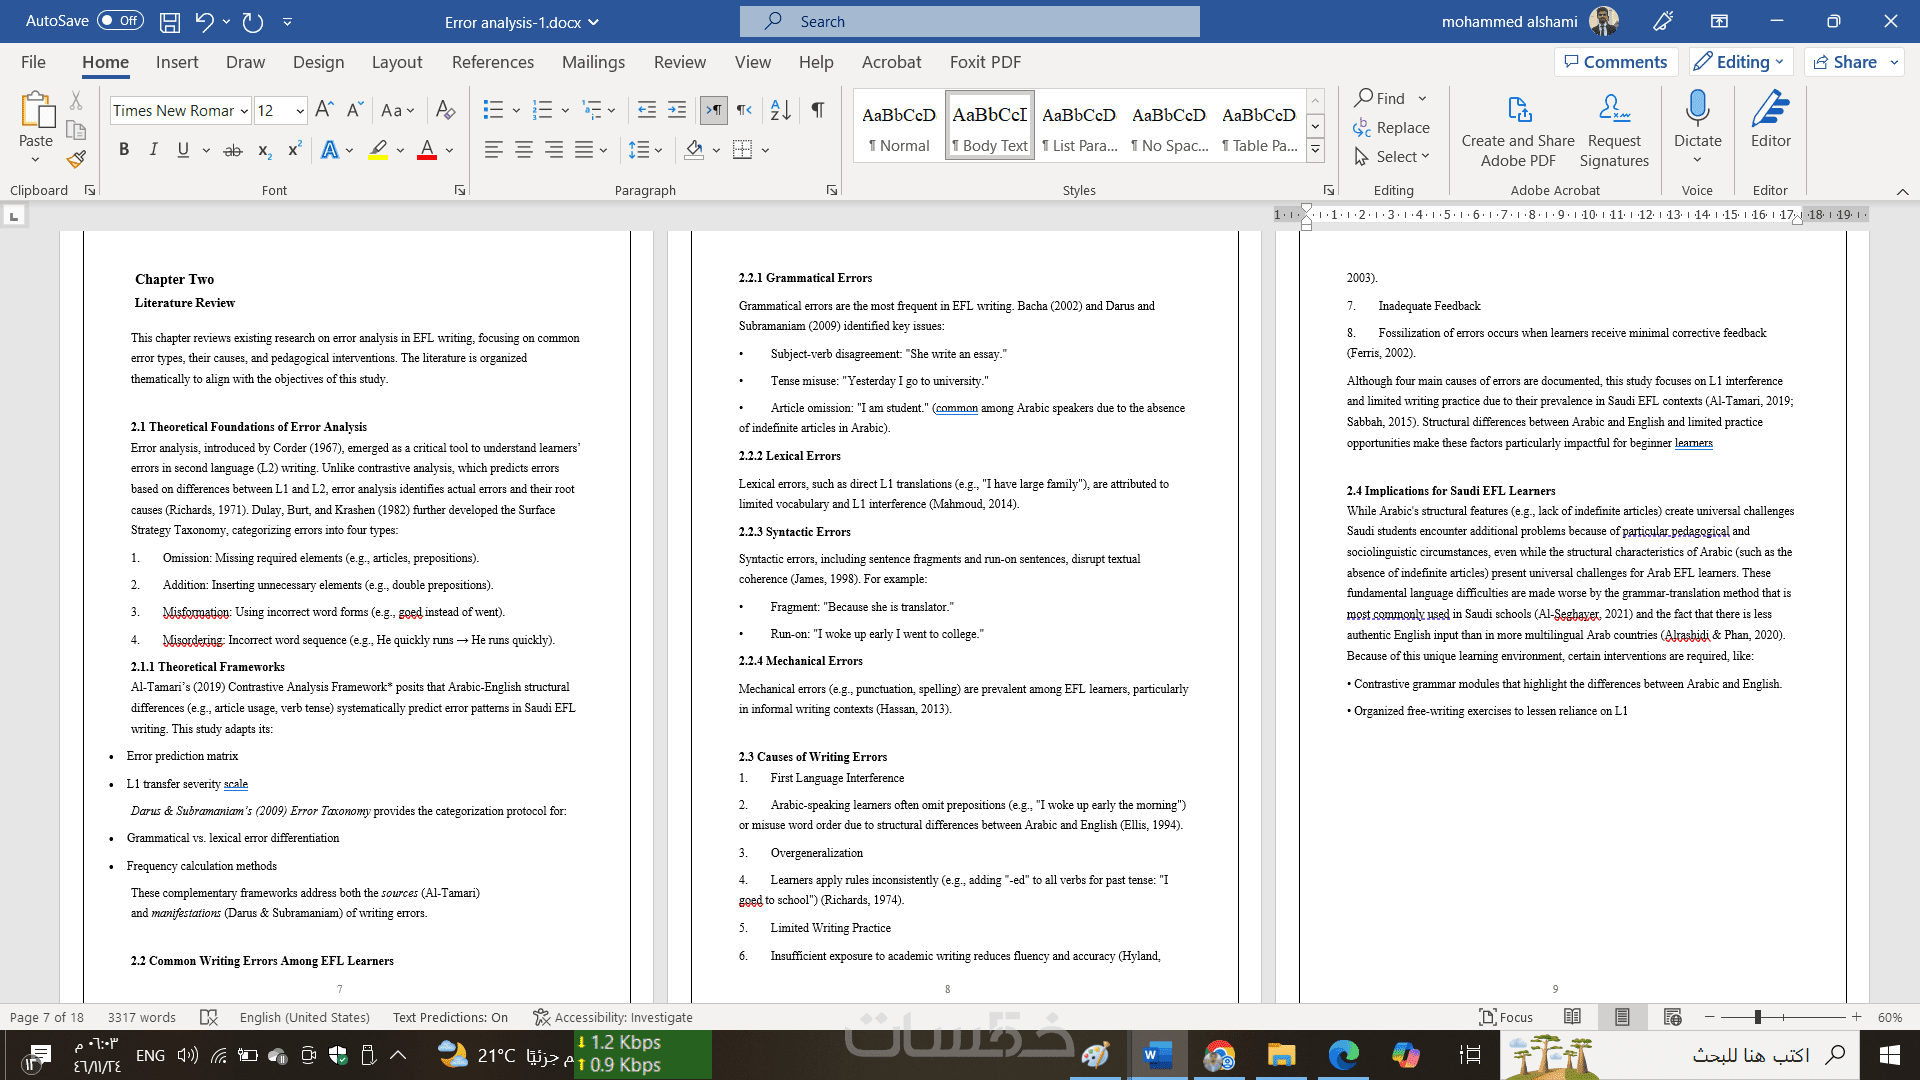Expand the font size dropdown
1920x1080 pixels.
(x=300, y=111)
